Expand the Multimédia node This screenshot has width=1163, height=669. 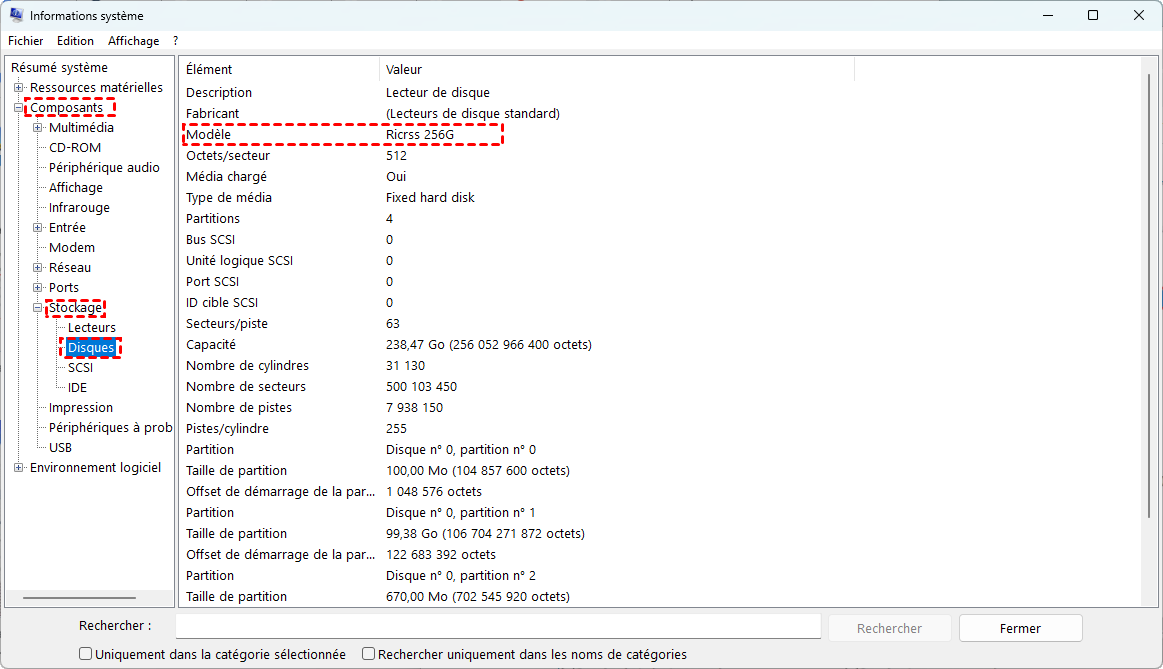[38, 128]
